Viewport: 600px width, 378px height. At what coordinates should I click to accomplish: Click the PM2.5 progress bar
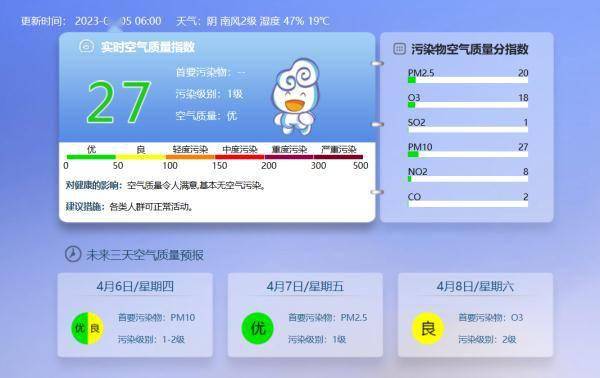(x=468, y=80)
